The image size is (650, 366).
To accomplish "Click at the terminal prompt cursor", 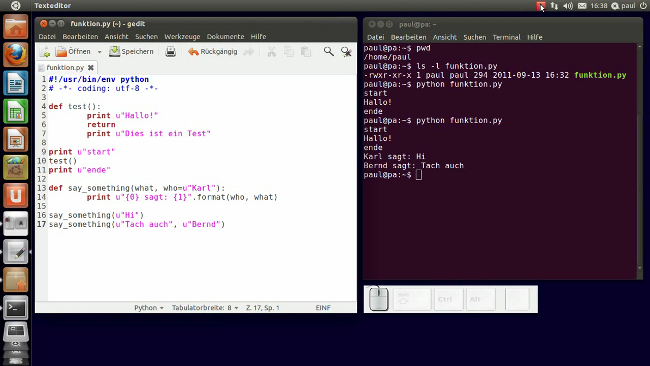I will [x=419, y=175].
